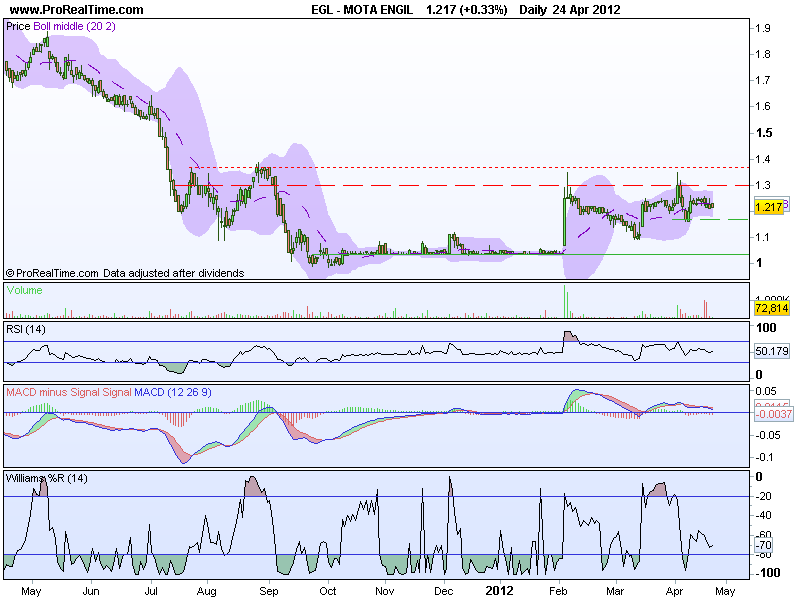Click the red -0.0037 MACD value tag
The height and width of the screenshot is (600, 800).
point(773,414)
